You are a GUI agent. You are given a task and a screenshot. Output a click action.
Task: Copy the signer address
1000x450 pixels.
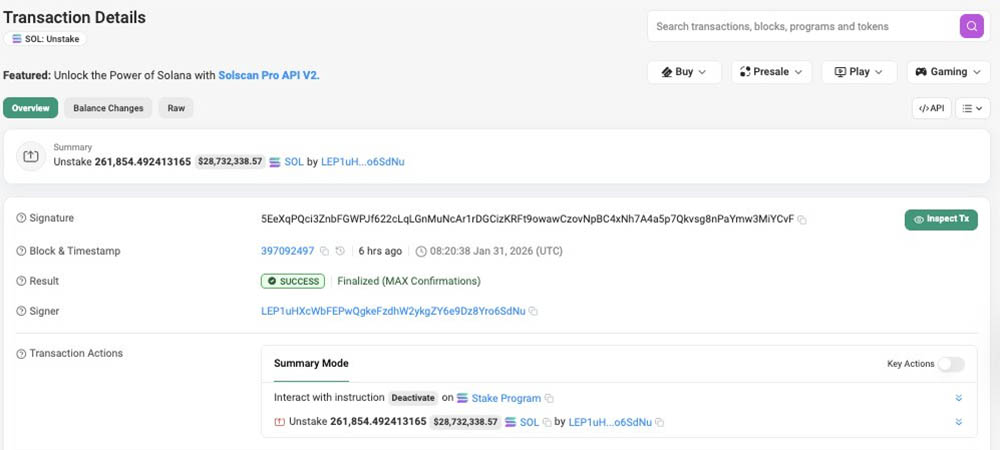533,312
